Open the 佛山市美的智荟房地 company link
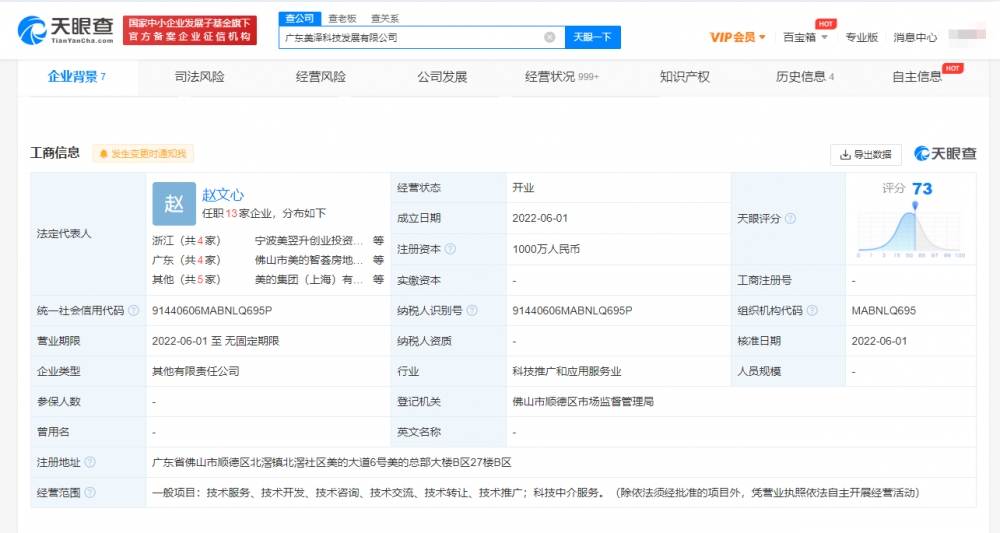Viewport: 1000px width, 533px height. pyautogui.click(x=309, y=260)
